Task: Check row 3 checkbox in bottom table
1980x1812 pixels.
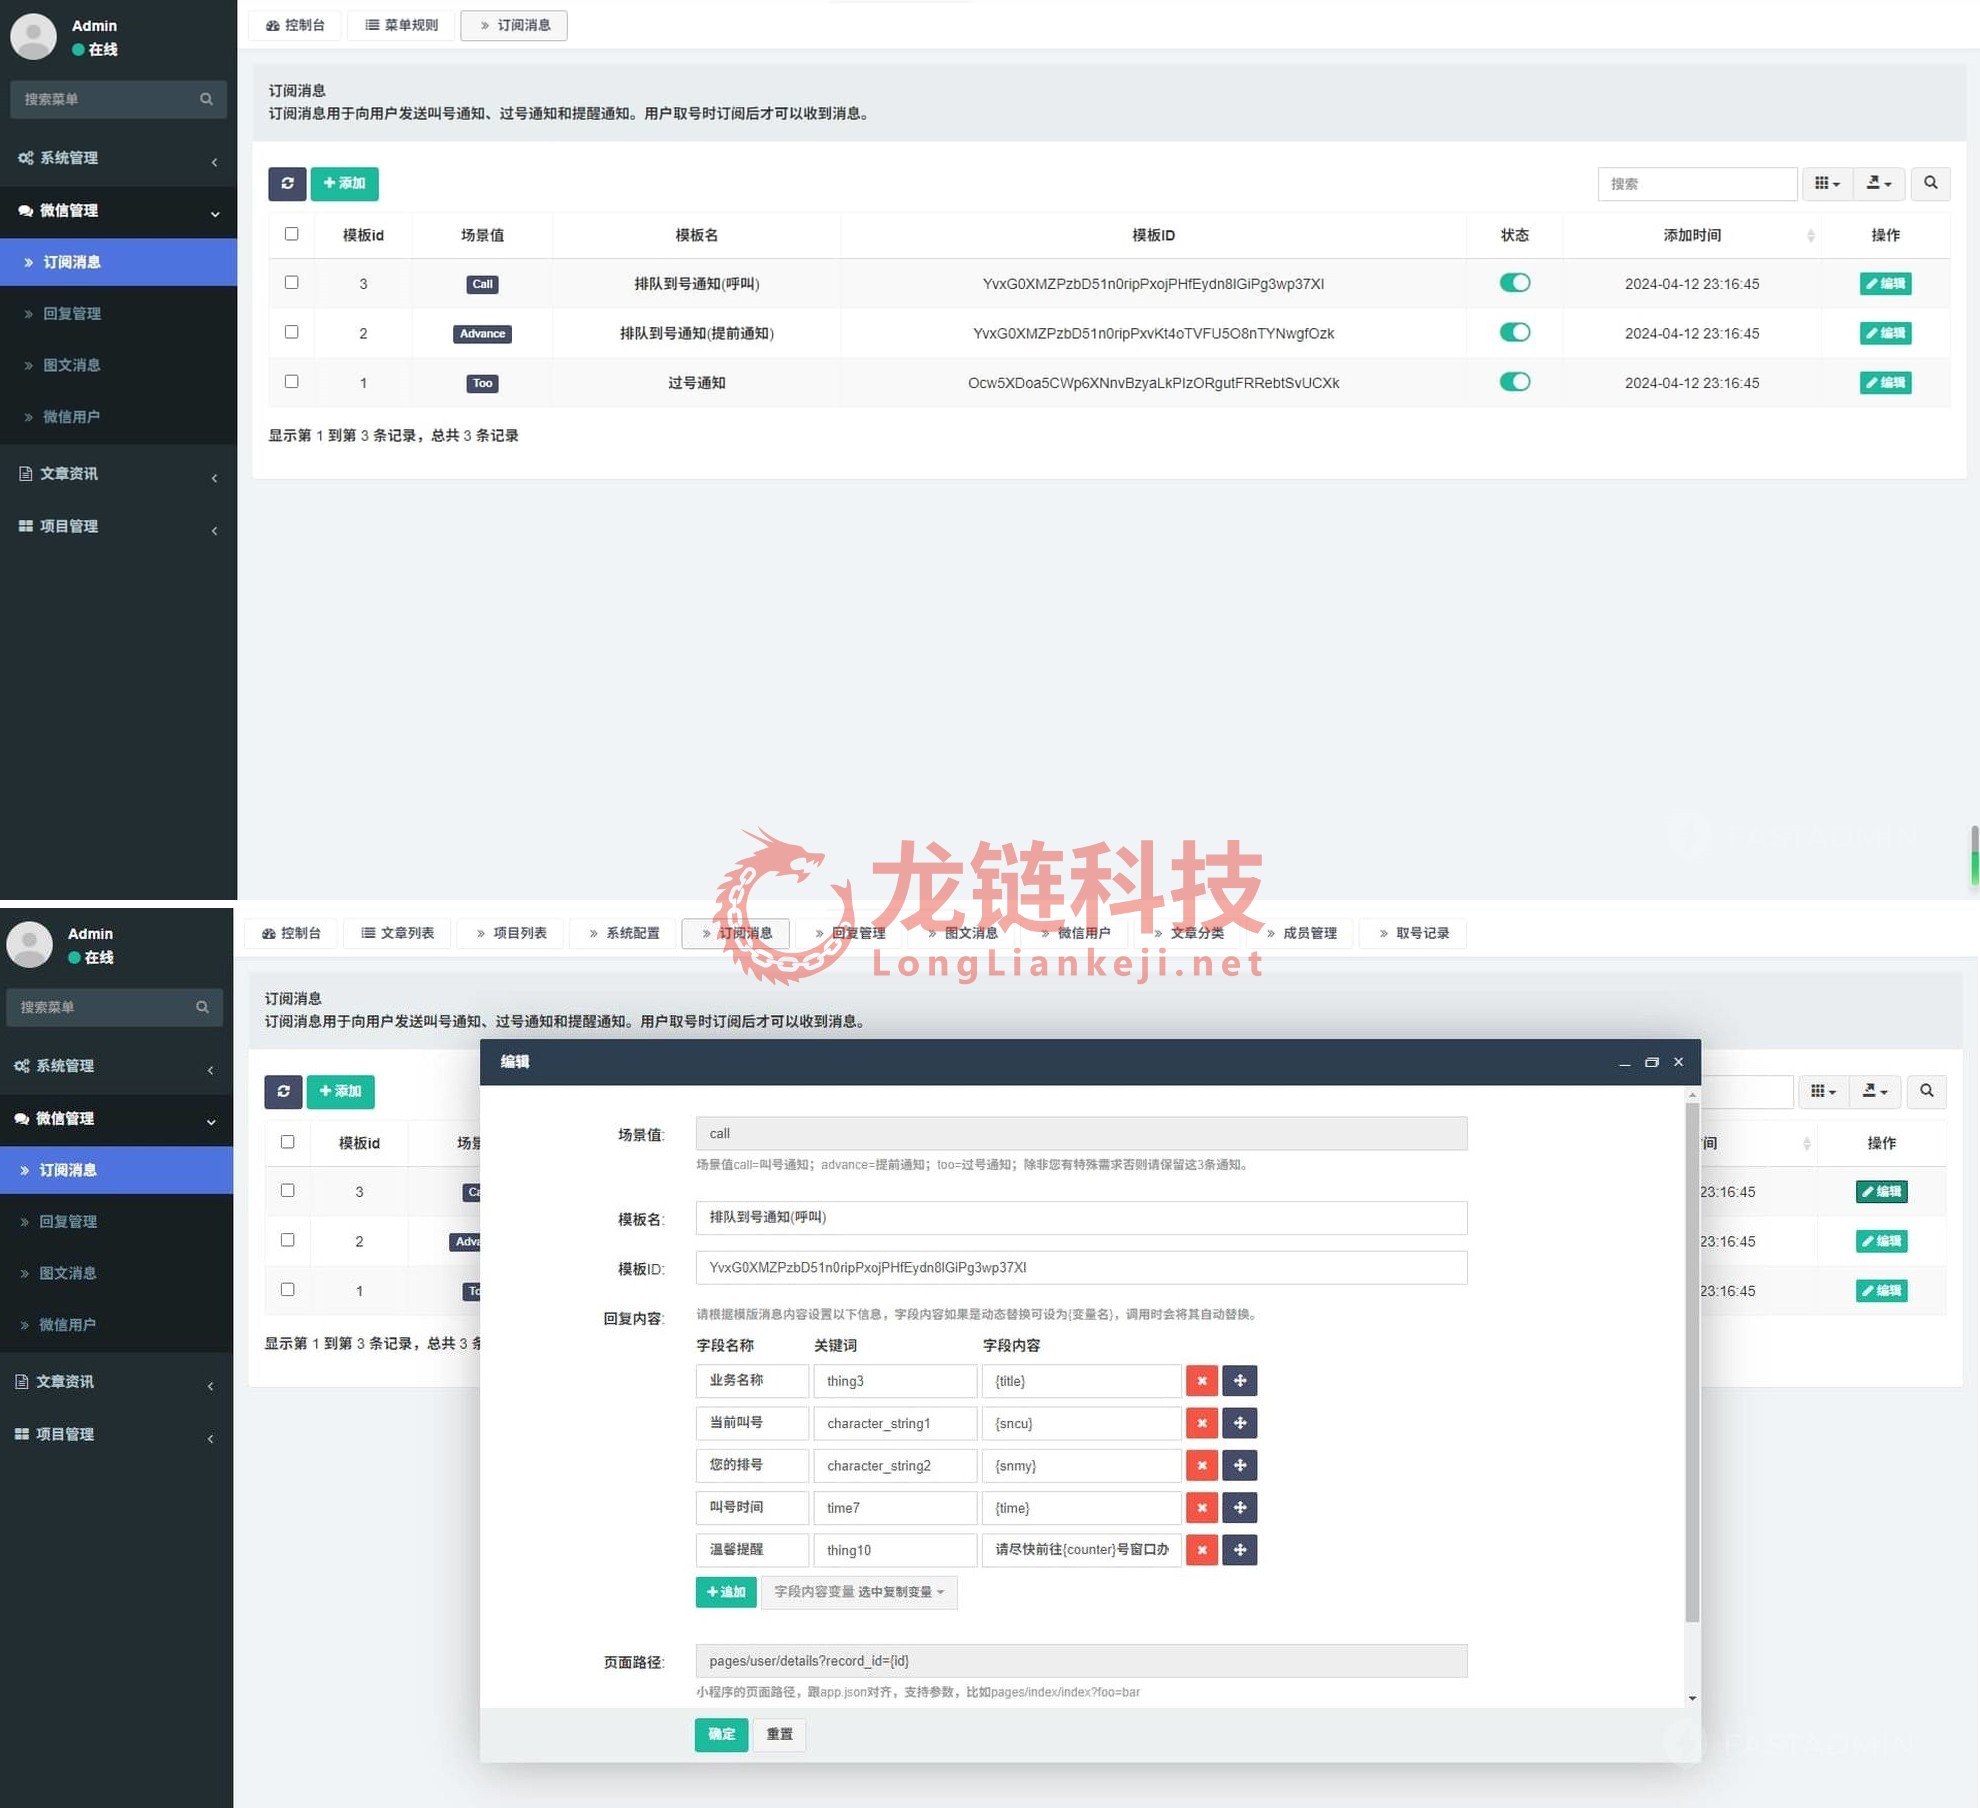Action: [287, 1190]
